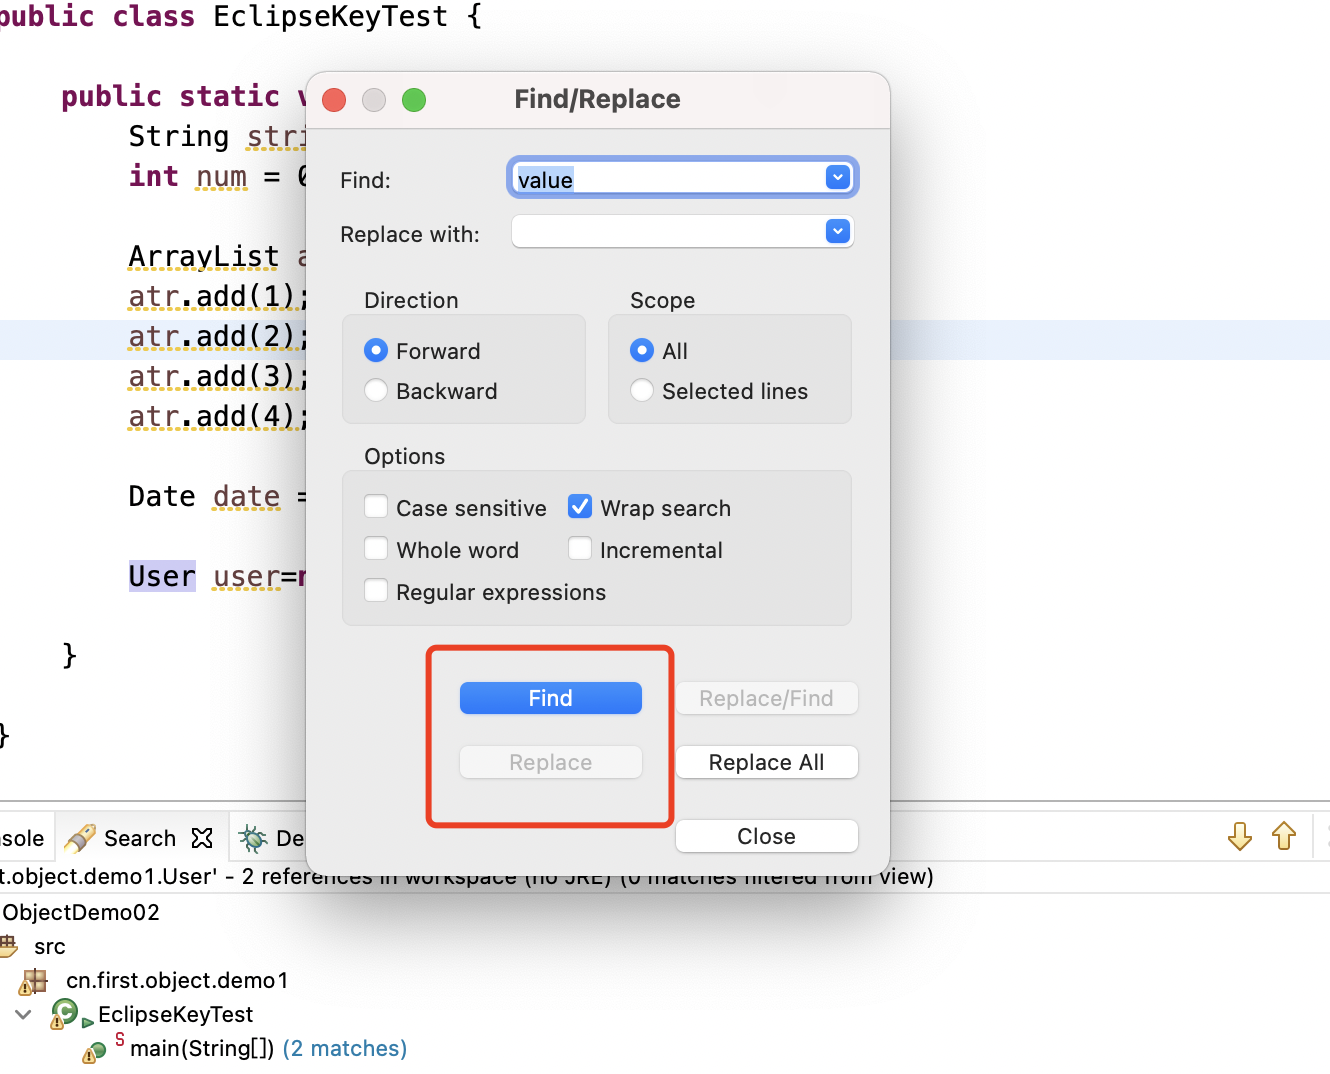Click the EclipseKeyTest class icon in results
Image resolution: width=1330 pixels, height=1074 pixels.
click(x=64, y=1014)
